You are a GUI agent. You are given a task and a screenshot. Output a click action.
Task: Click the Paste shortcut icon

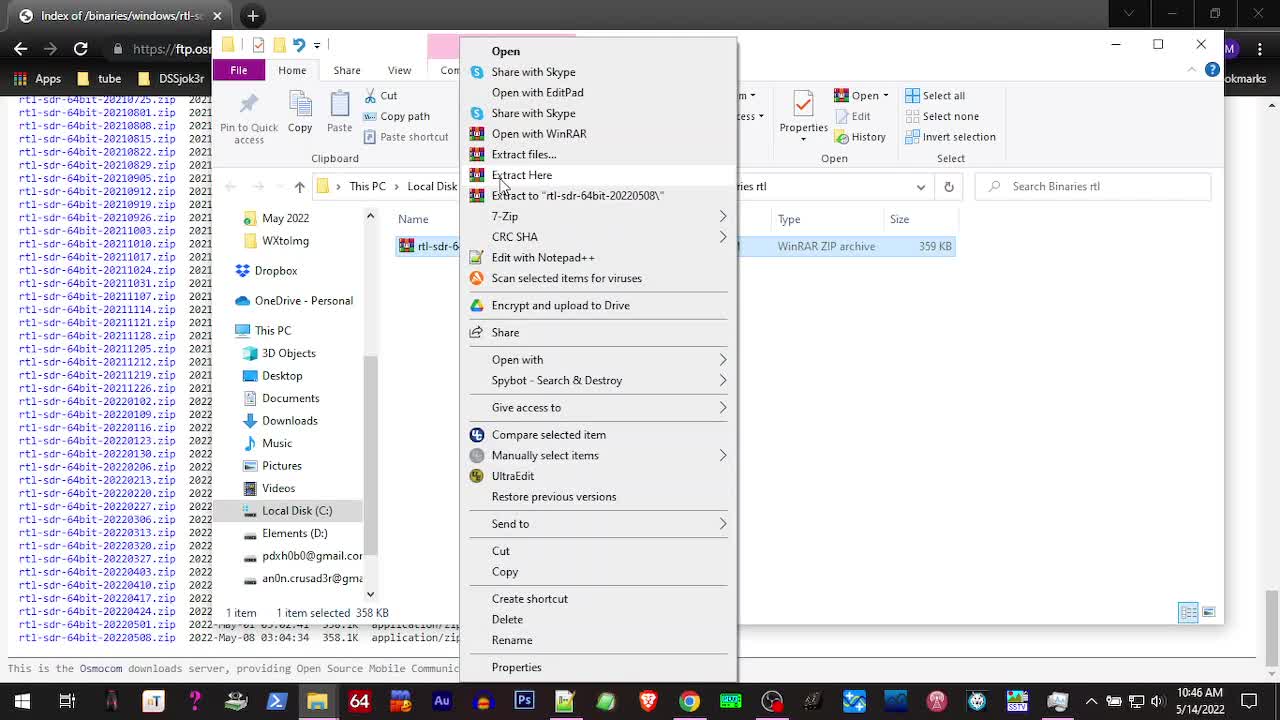pyautogui.click(x=368, y=137)
